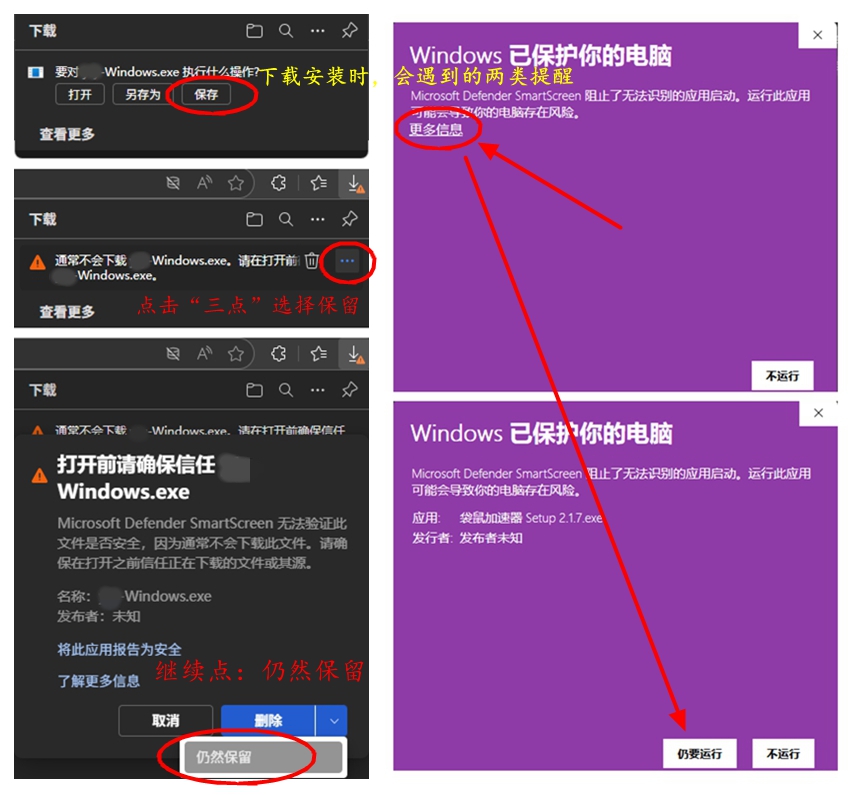Click tracking prevention icon above the trash-icon download panel
858x795 pixels.
tap(173, 183)
